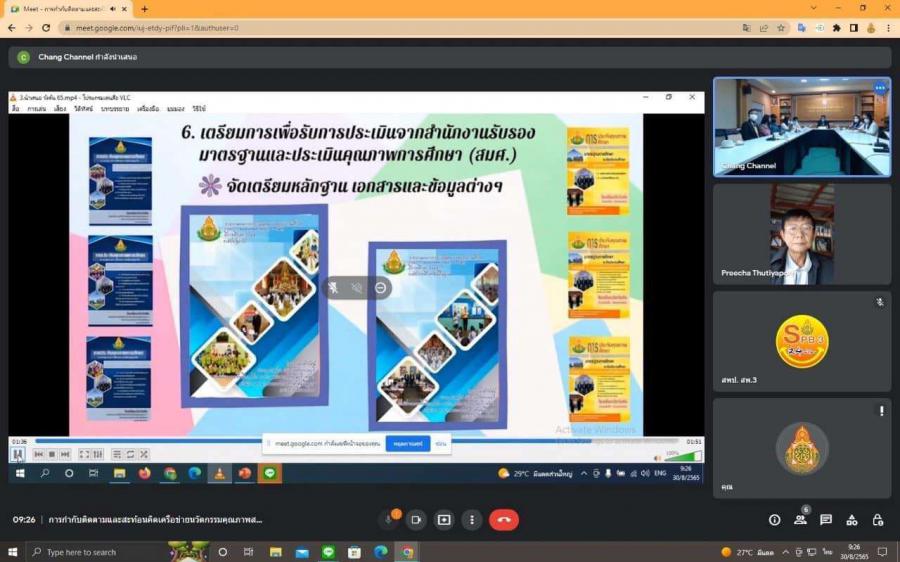
Task: Open the meeting details info icon
Action: 774,520
